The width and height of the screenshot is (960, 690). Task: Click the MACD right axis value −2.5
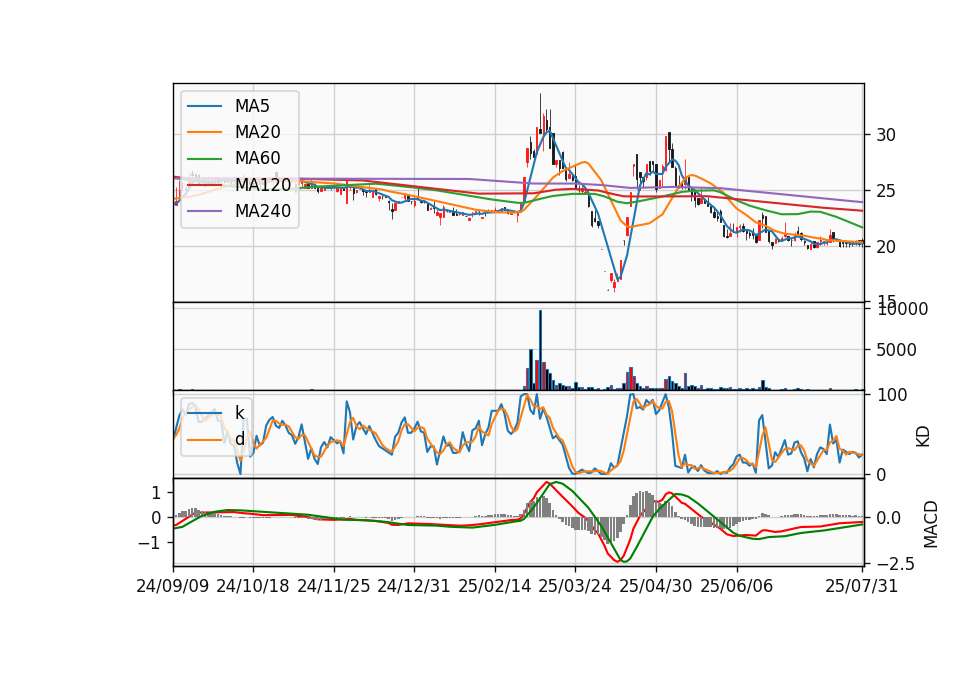coord(895,563)
